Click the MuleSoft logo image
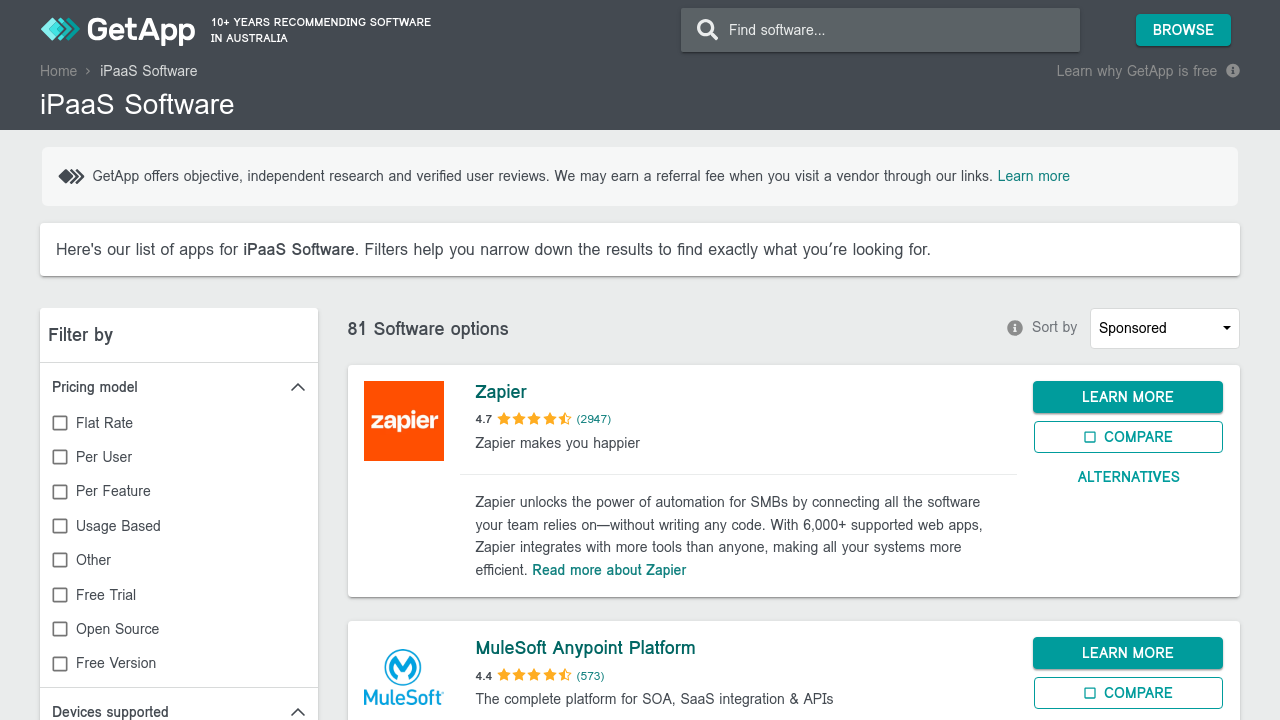1280x720 pixels. coord(404,677)
